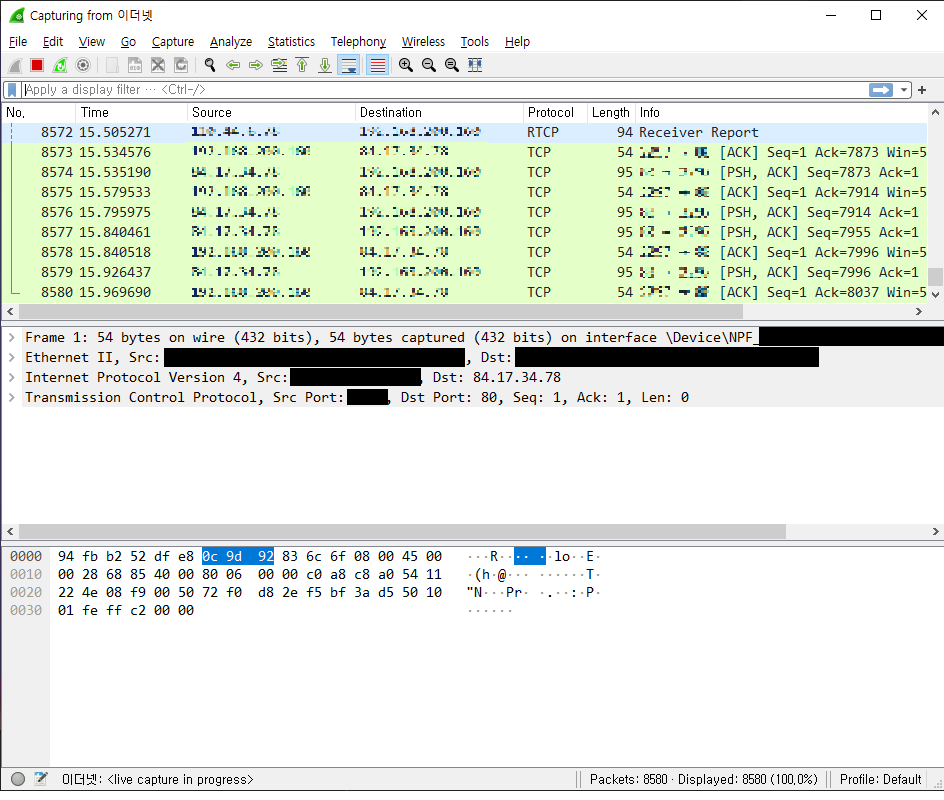This screenshot has width=944, height=800.
Task: Stop the running packet capture
Action: pos(37,65)
